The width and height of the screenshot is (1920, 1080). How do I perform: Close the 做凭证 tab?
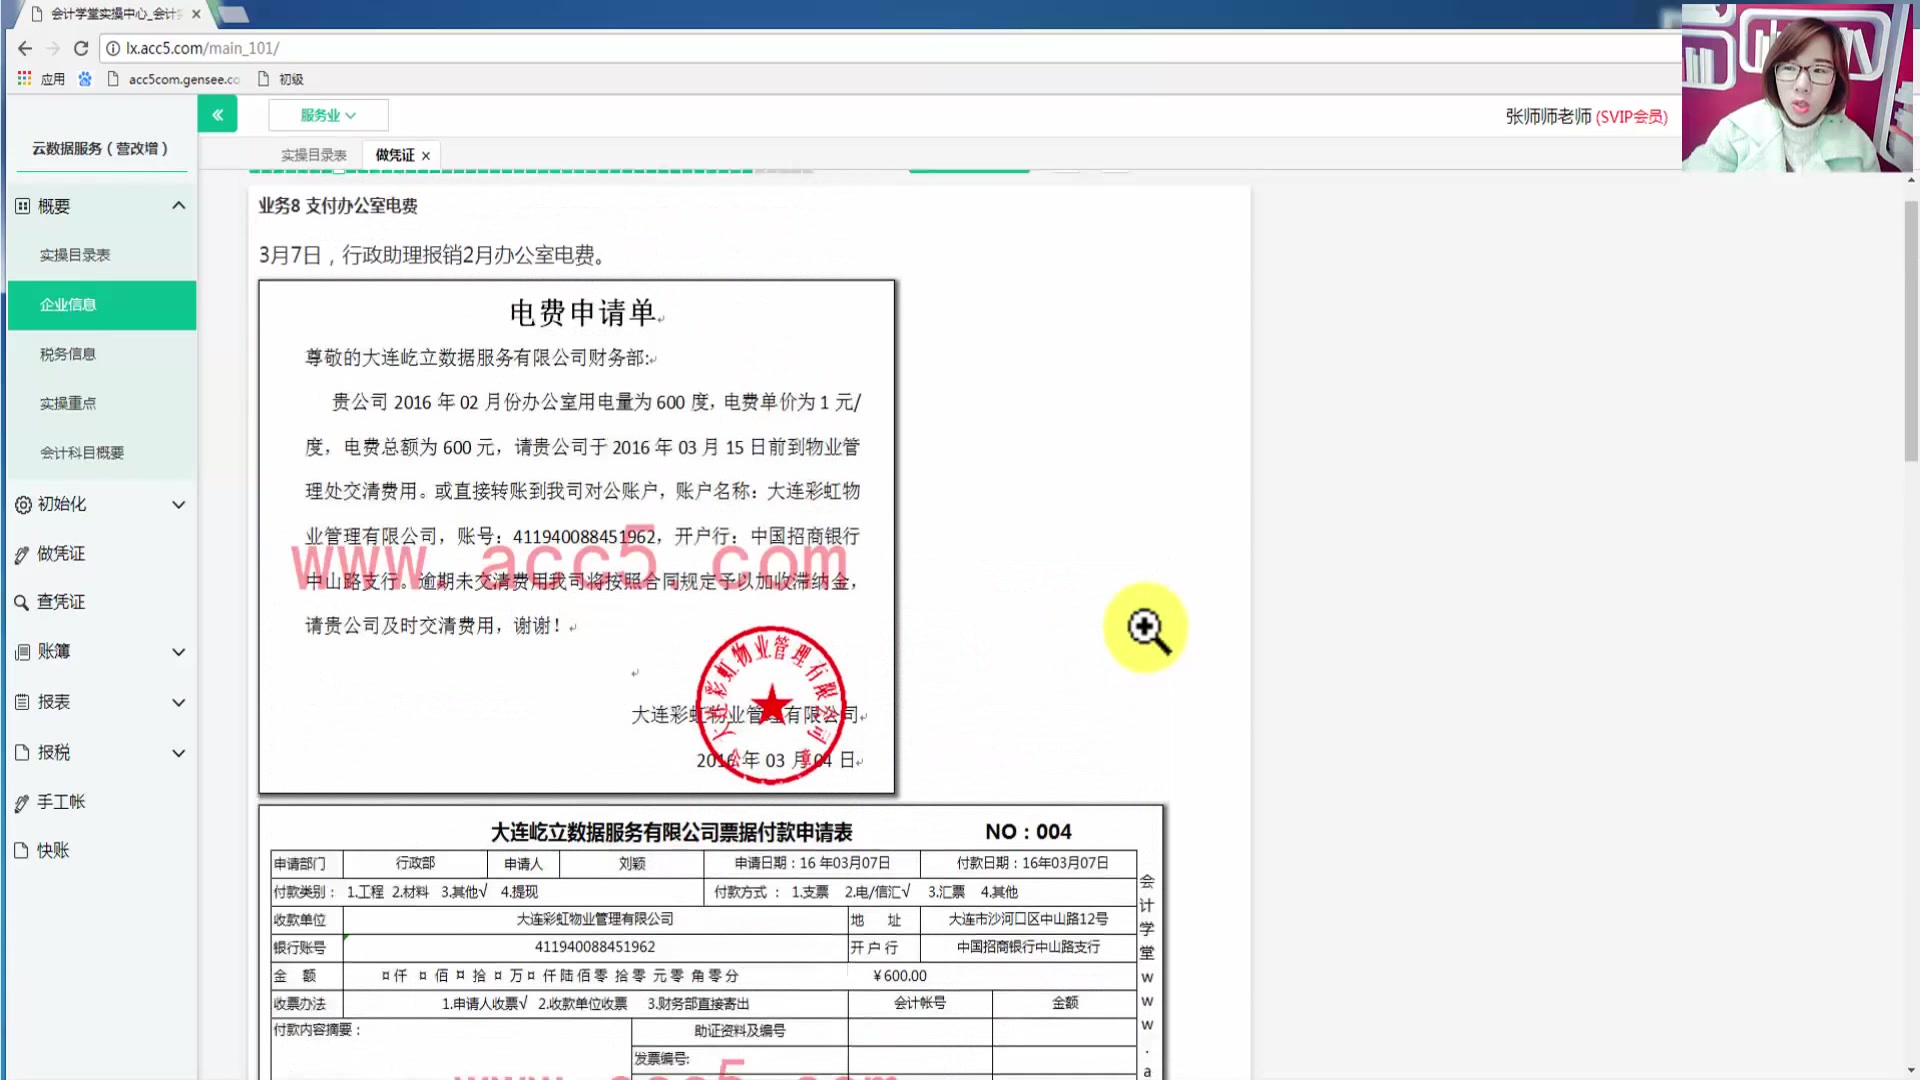coord(426,156)
